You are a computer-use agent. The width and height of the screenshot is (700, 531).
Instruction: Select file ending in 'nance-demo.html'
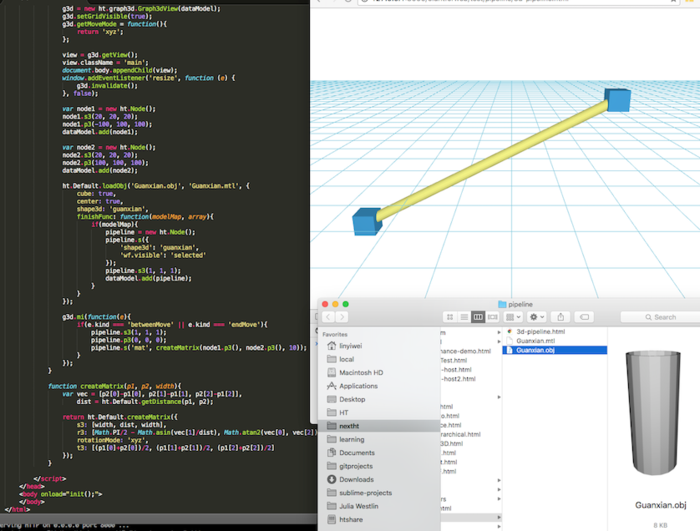pyautogui.click(x=466, y=351)
